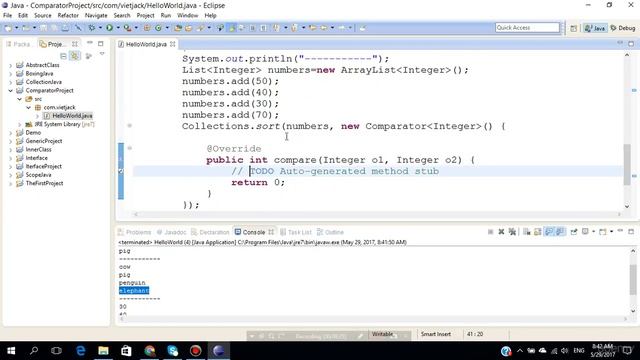The height and width of the screenshot is (360, 640).
Task: Click the New Java Class icon
Action: pyautogui.click(x=158, y=28)
